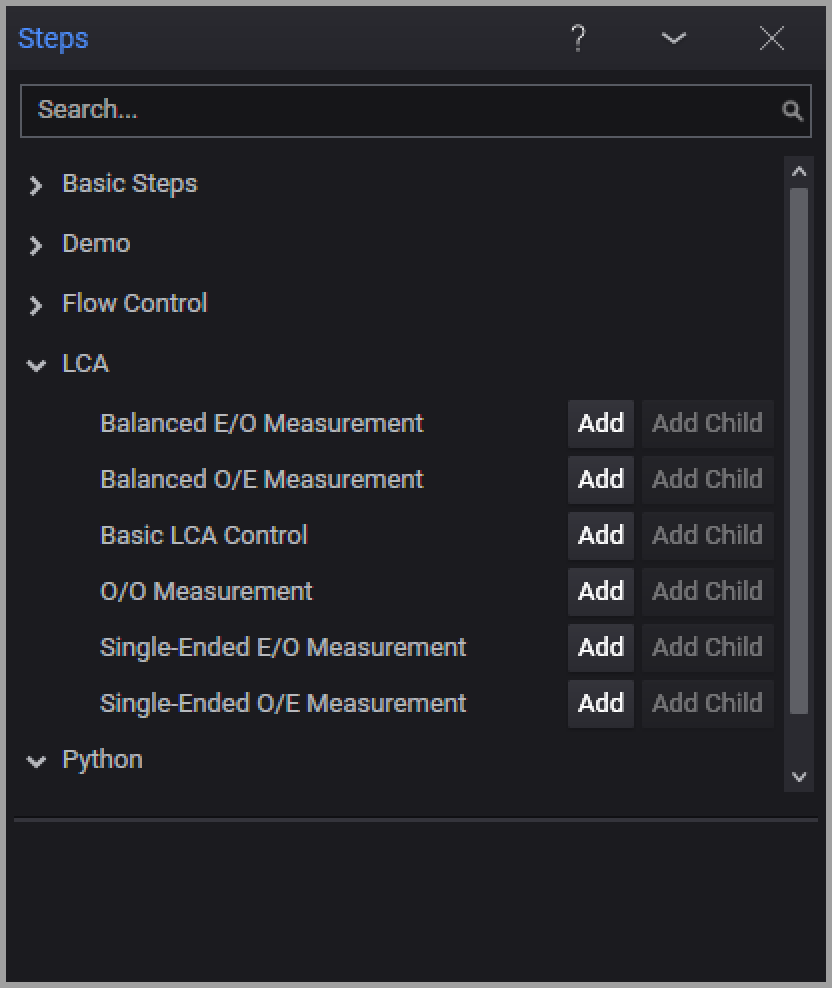Image resolution: width=832 pixels, height=988 pixels.
Task: Collapse the Python group
Action: (x=37, y=761)
